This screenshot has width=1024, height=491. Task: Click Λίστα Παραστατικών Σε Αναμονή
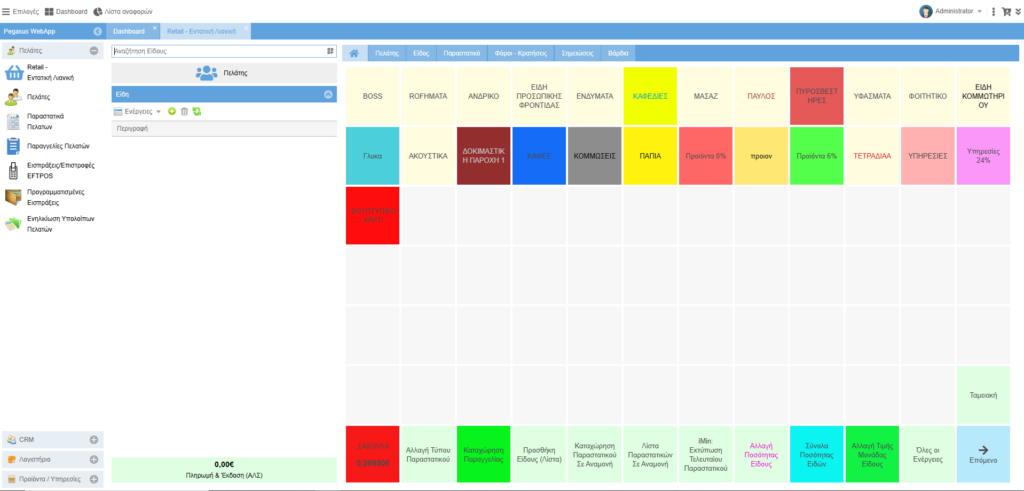[x=650, y=454]
